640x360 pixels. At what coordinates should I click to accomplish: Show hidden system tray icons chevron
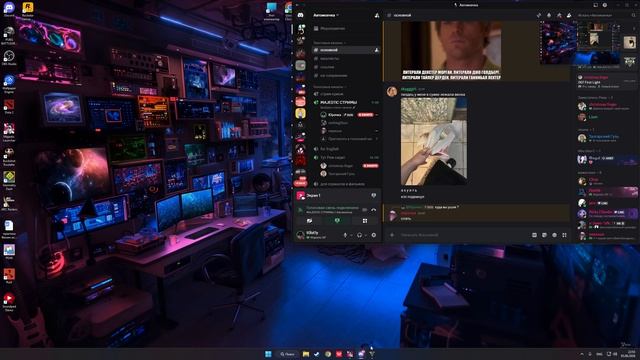tap(582, 354)
